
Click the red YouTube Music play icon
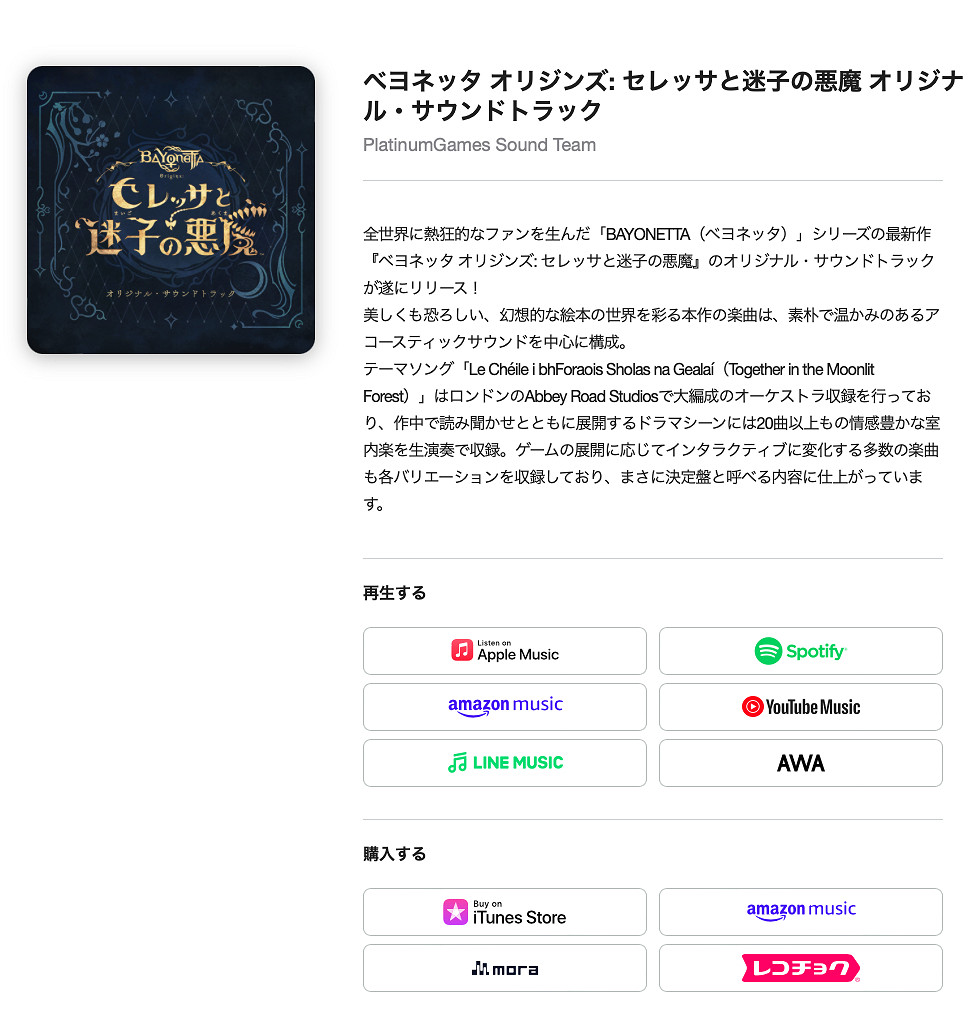coord(753,707)
